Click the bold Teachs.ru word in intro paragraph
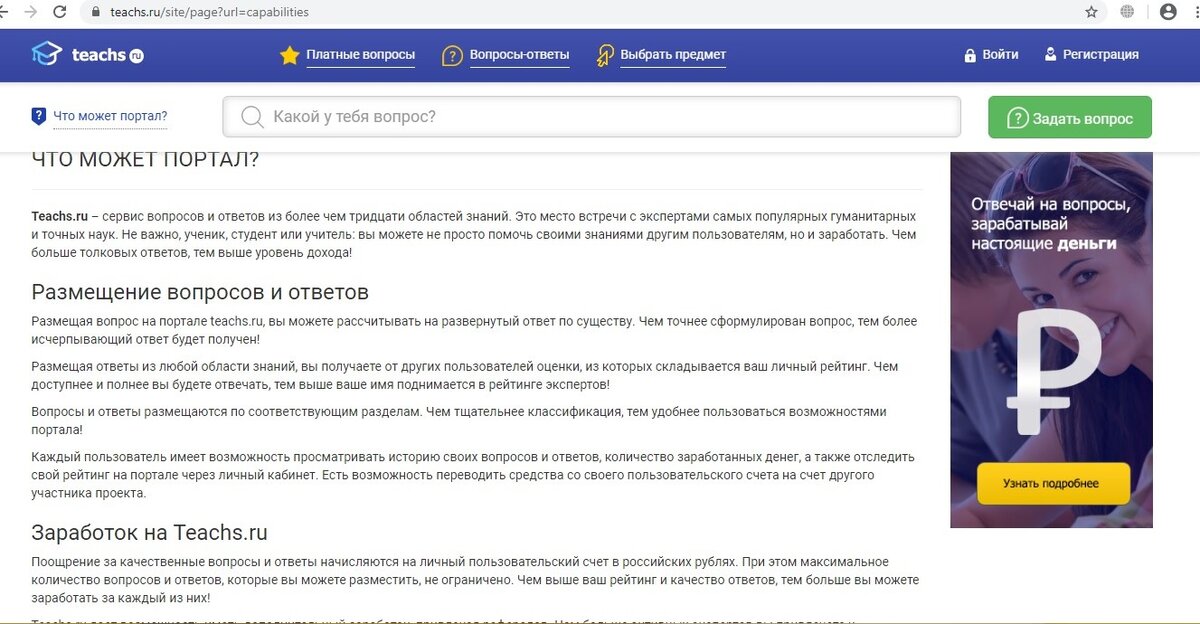Screen dimensions: 1200x624 (59, 216)
